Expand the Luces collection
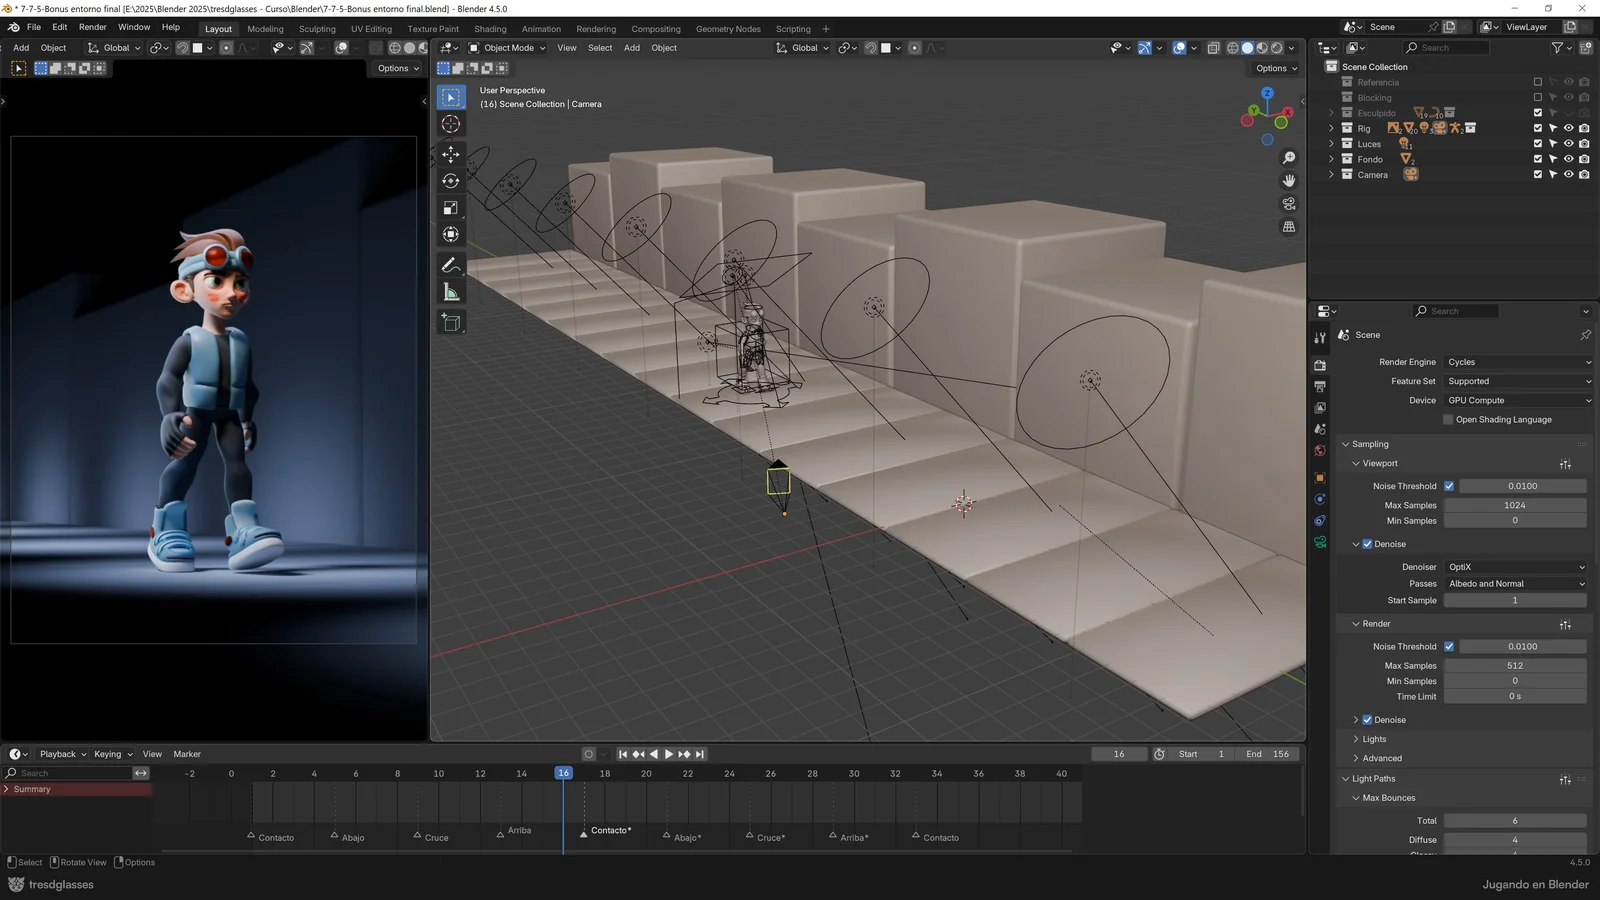 pos(1331,144)
